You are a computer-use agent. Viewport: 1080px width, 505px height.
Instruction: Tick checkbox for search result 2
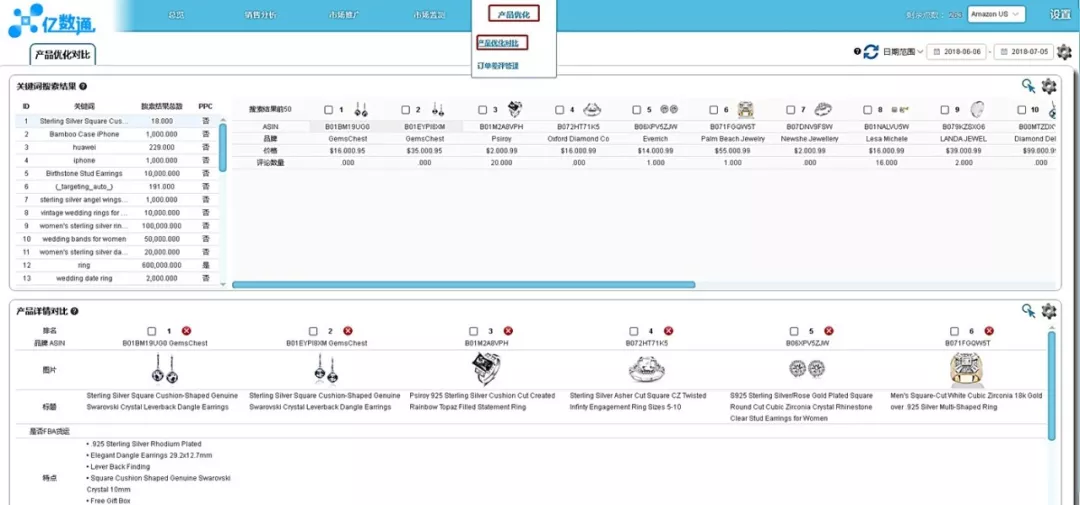406,110
